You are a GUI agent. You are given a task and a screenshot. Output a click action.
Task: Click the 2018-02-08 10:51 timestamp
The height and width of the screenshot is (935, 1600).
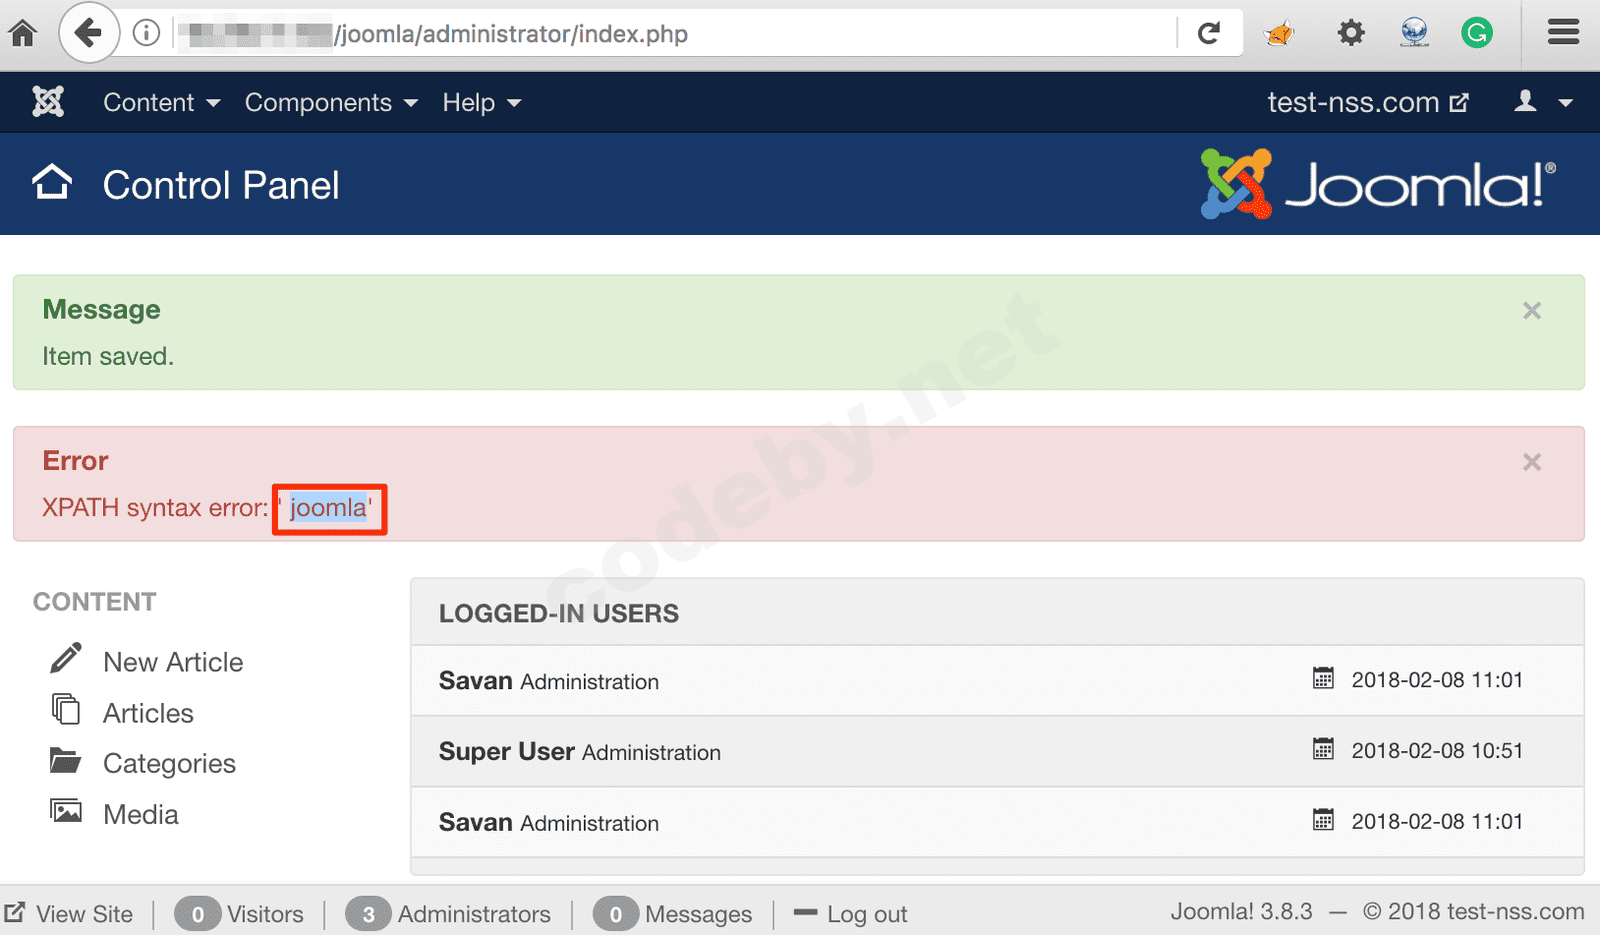tap(1437, 750)
